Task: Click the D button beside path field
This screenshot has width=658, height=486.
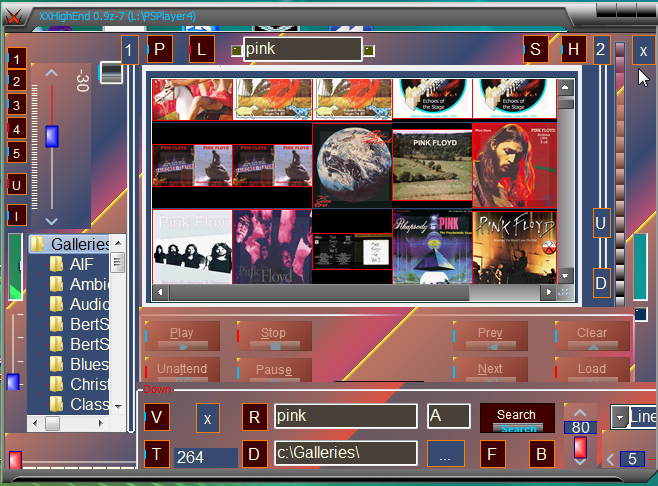Action: pos(255,454)
